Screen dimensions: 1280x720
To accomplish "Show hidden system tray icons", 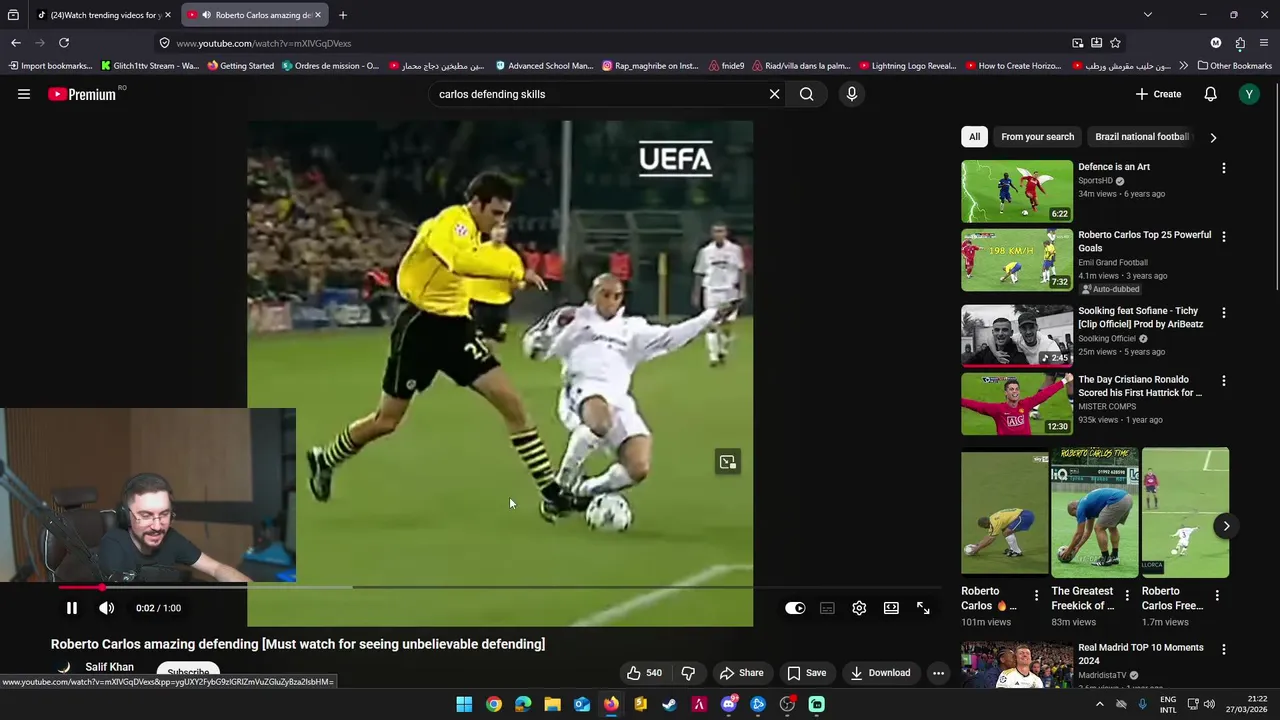I will 1100,704.
